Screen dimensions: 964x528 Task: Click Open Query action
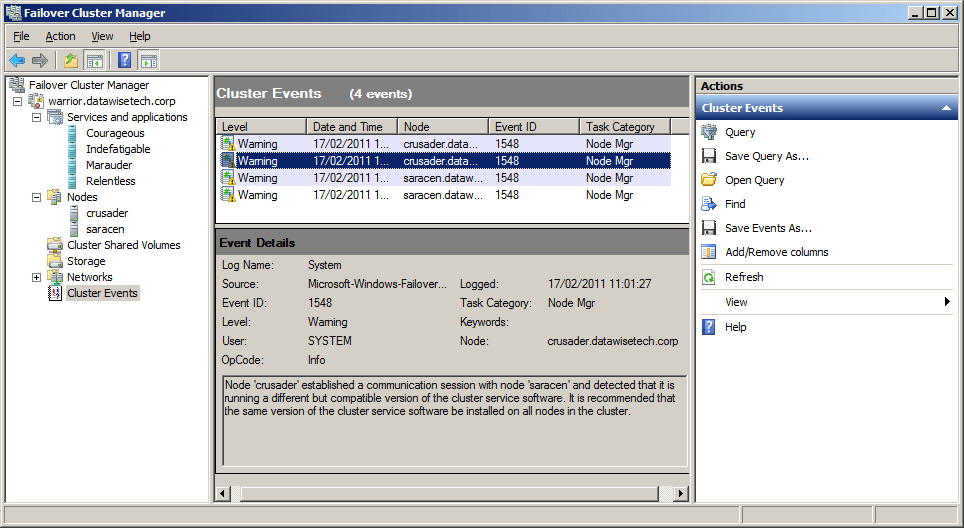click(754, 180)
